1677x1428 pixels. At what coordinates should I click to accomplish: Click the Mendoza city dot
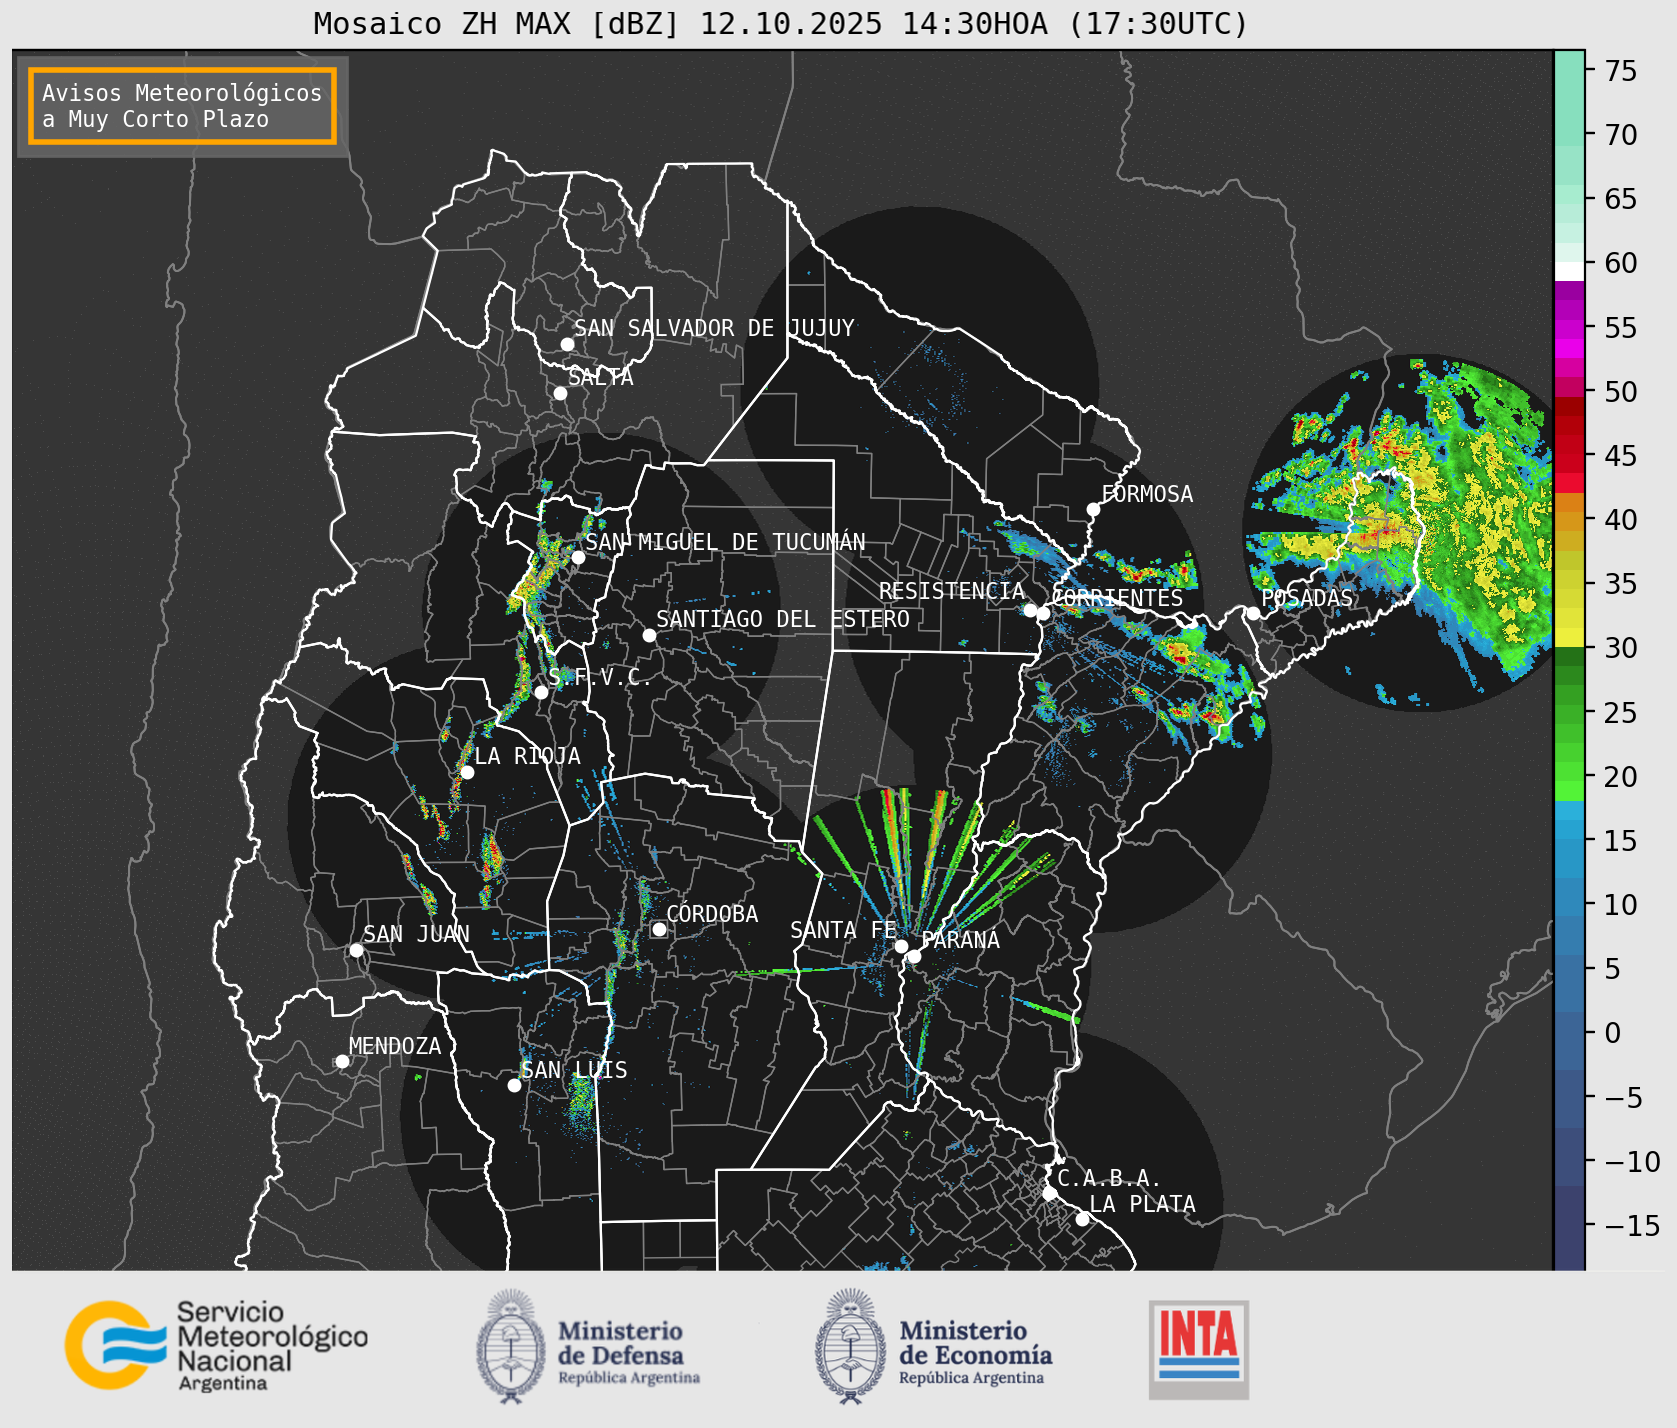342,1061
